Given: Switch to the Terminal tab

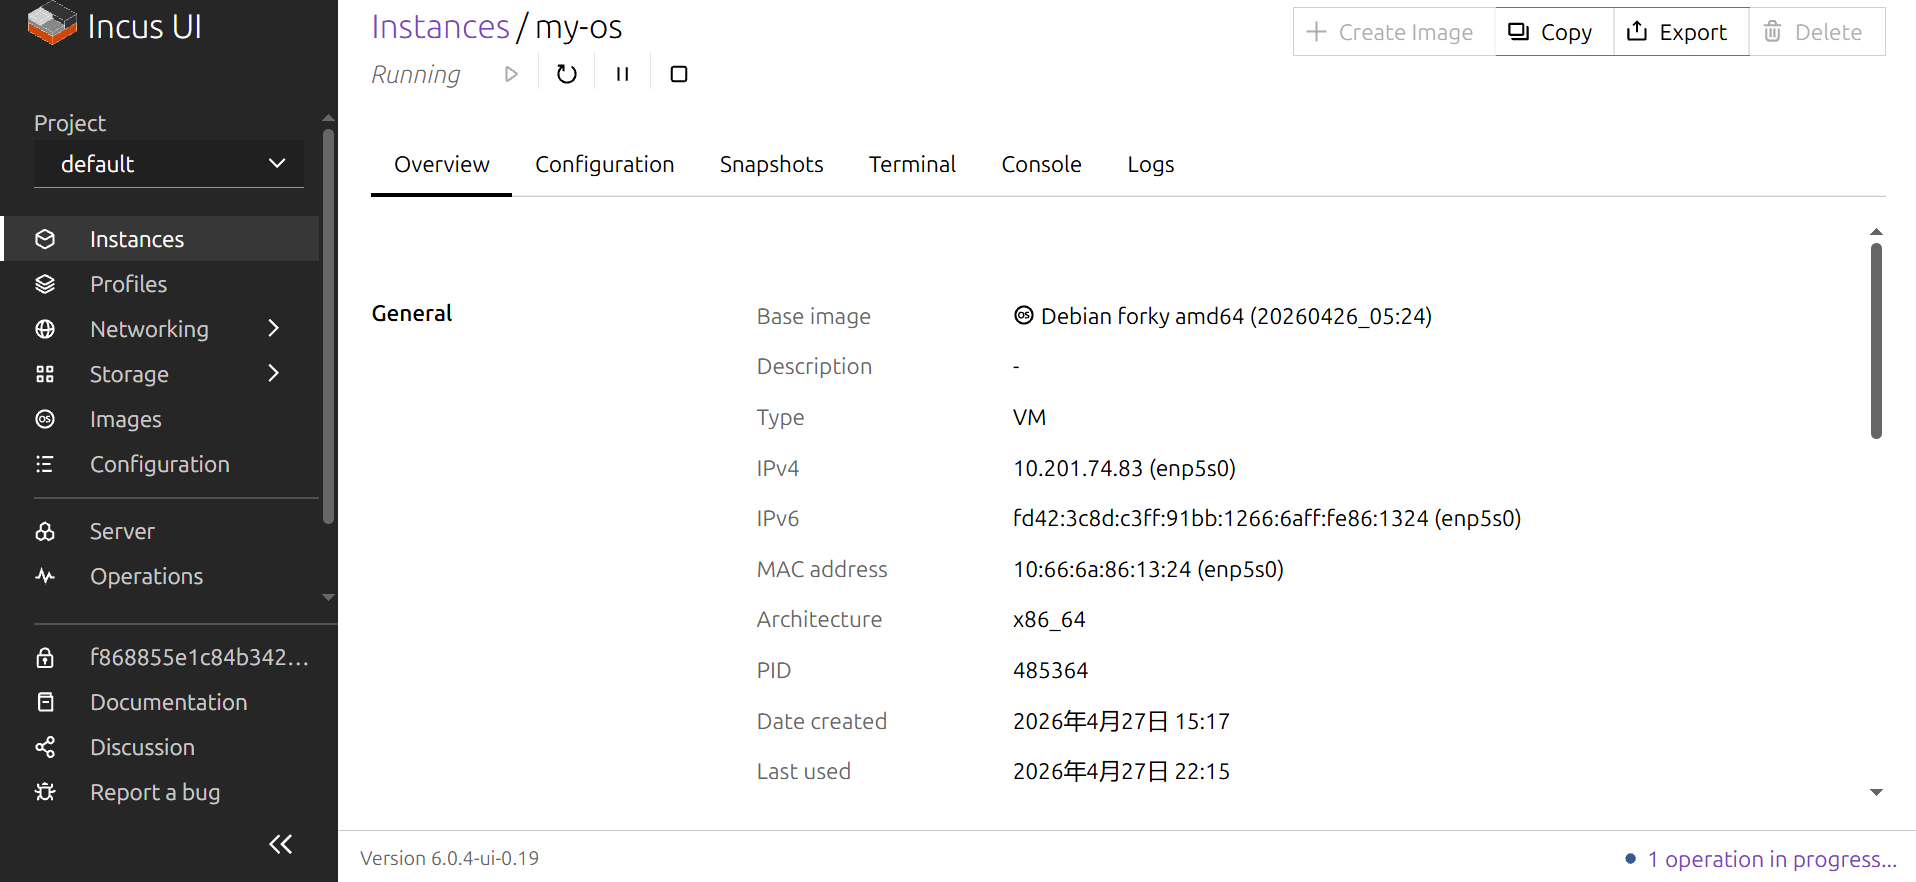Looking at the screenshot, I should point(912,164).
